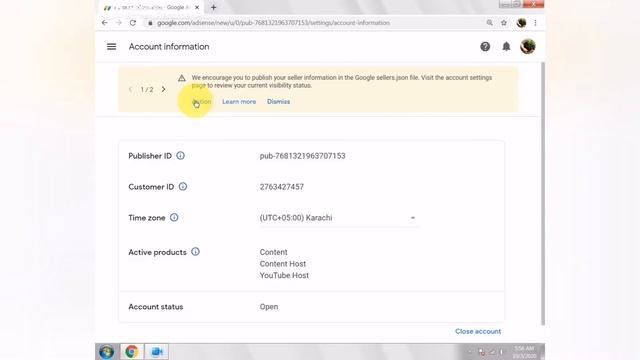Dismiss the sellers.json notification

click(278, 102)
